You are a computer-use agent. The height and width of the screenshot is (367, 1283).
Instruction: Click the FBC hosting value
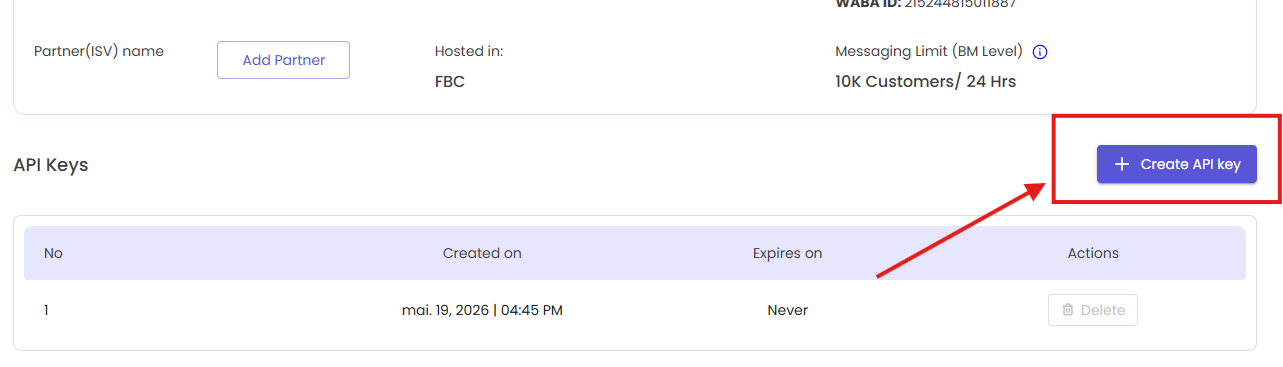450,82
